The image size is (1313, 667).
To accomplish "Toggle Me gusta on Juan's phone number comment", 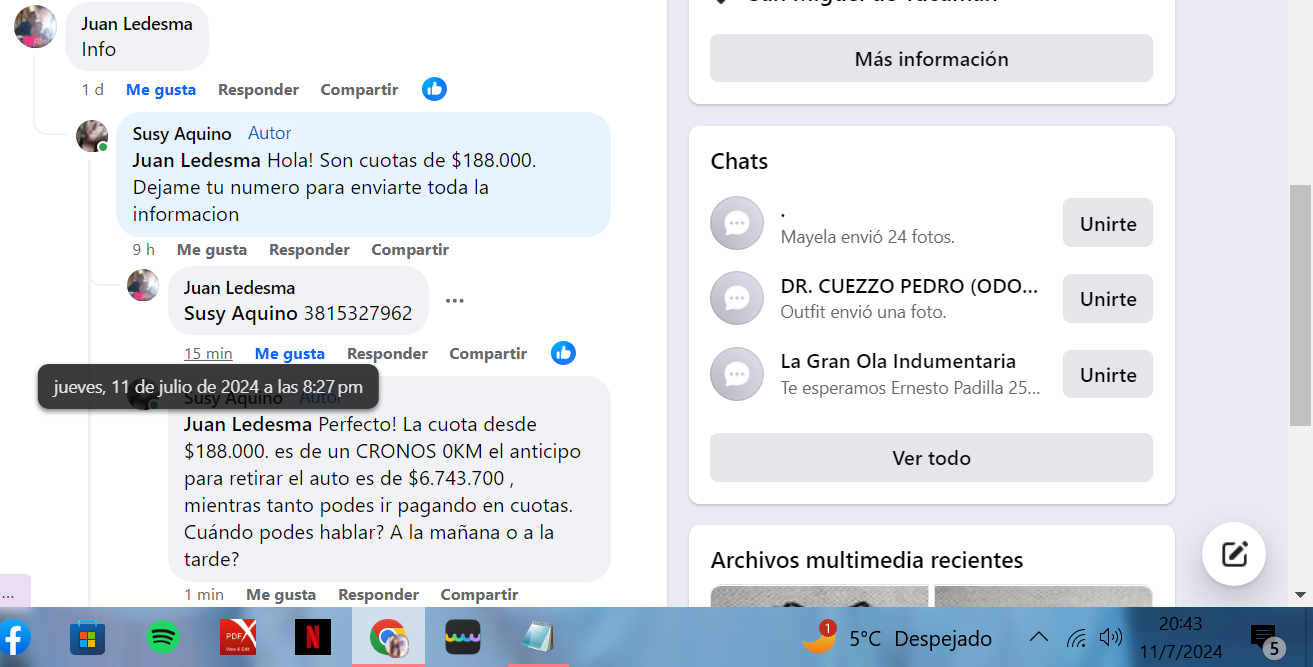I will click(289, 353).
